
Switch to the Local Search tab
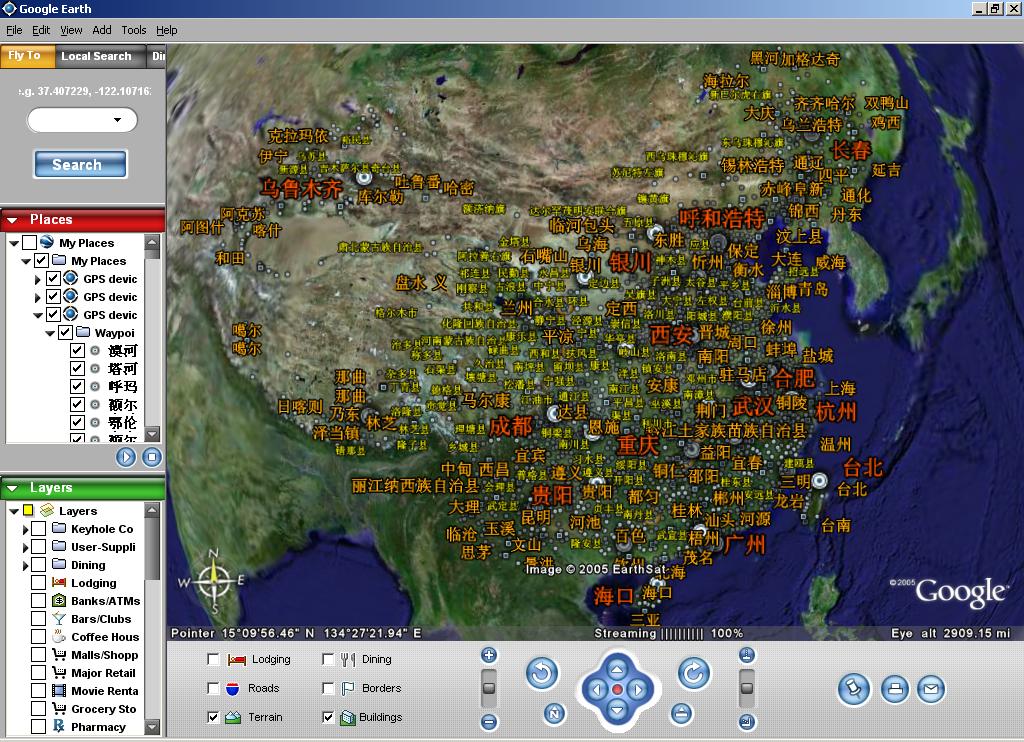pos(96,57)
